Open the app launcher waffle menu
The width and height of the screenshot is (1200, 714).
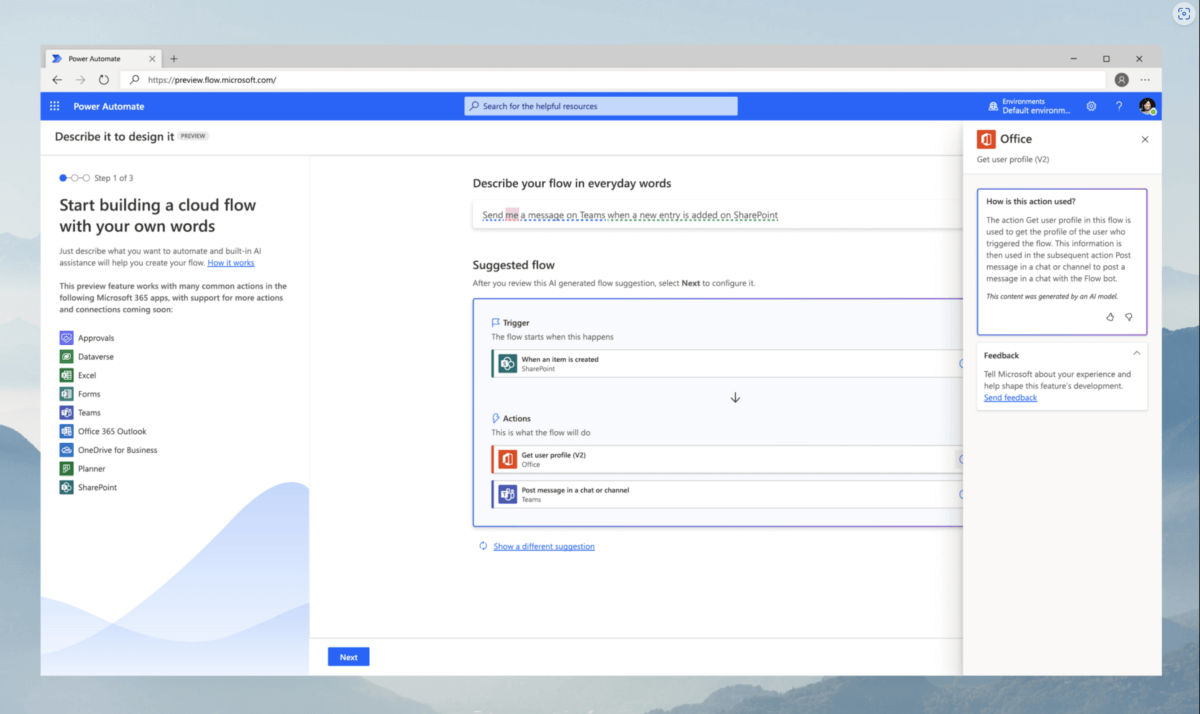tap(55, 106)
